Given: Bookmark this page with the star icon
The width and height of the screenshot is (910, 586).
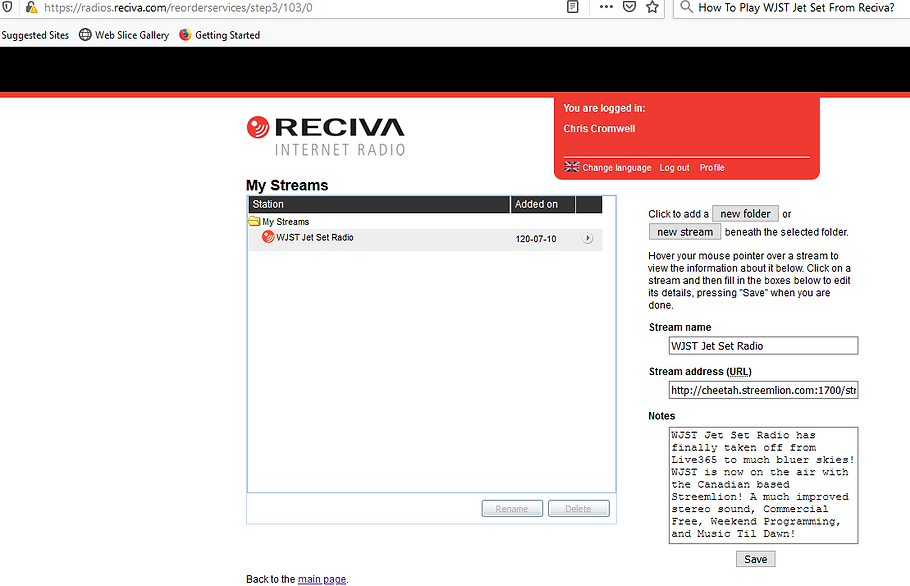Looking at the screenshot, I should click(652, 7).
